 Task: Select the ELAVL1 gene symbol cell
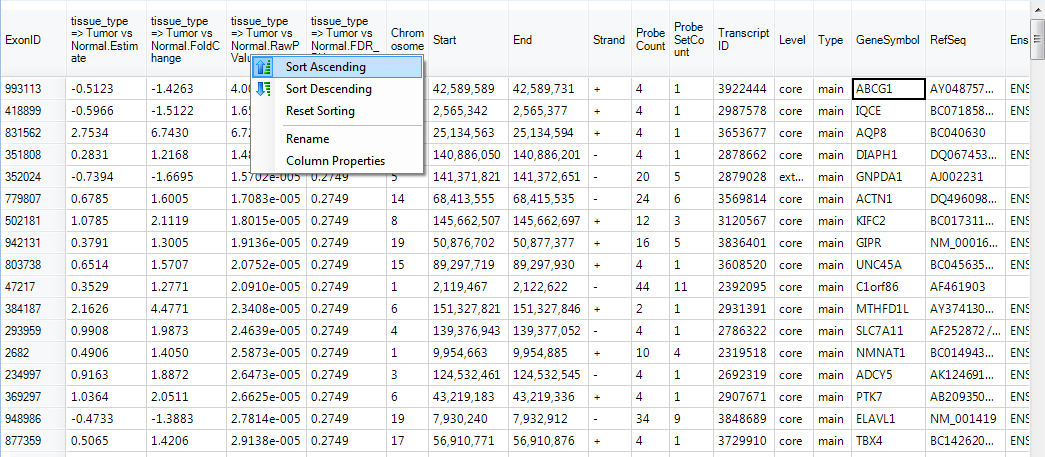[888, 418]
